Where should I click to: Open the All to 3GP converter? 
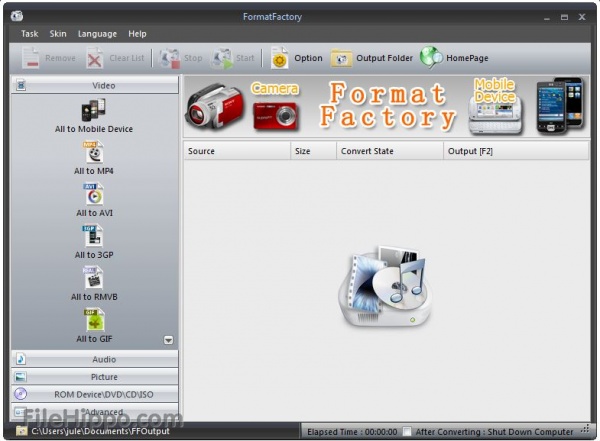click(x=93, y=236)
